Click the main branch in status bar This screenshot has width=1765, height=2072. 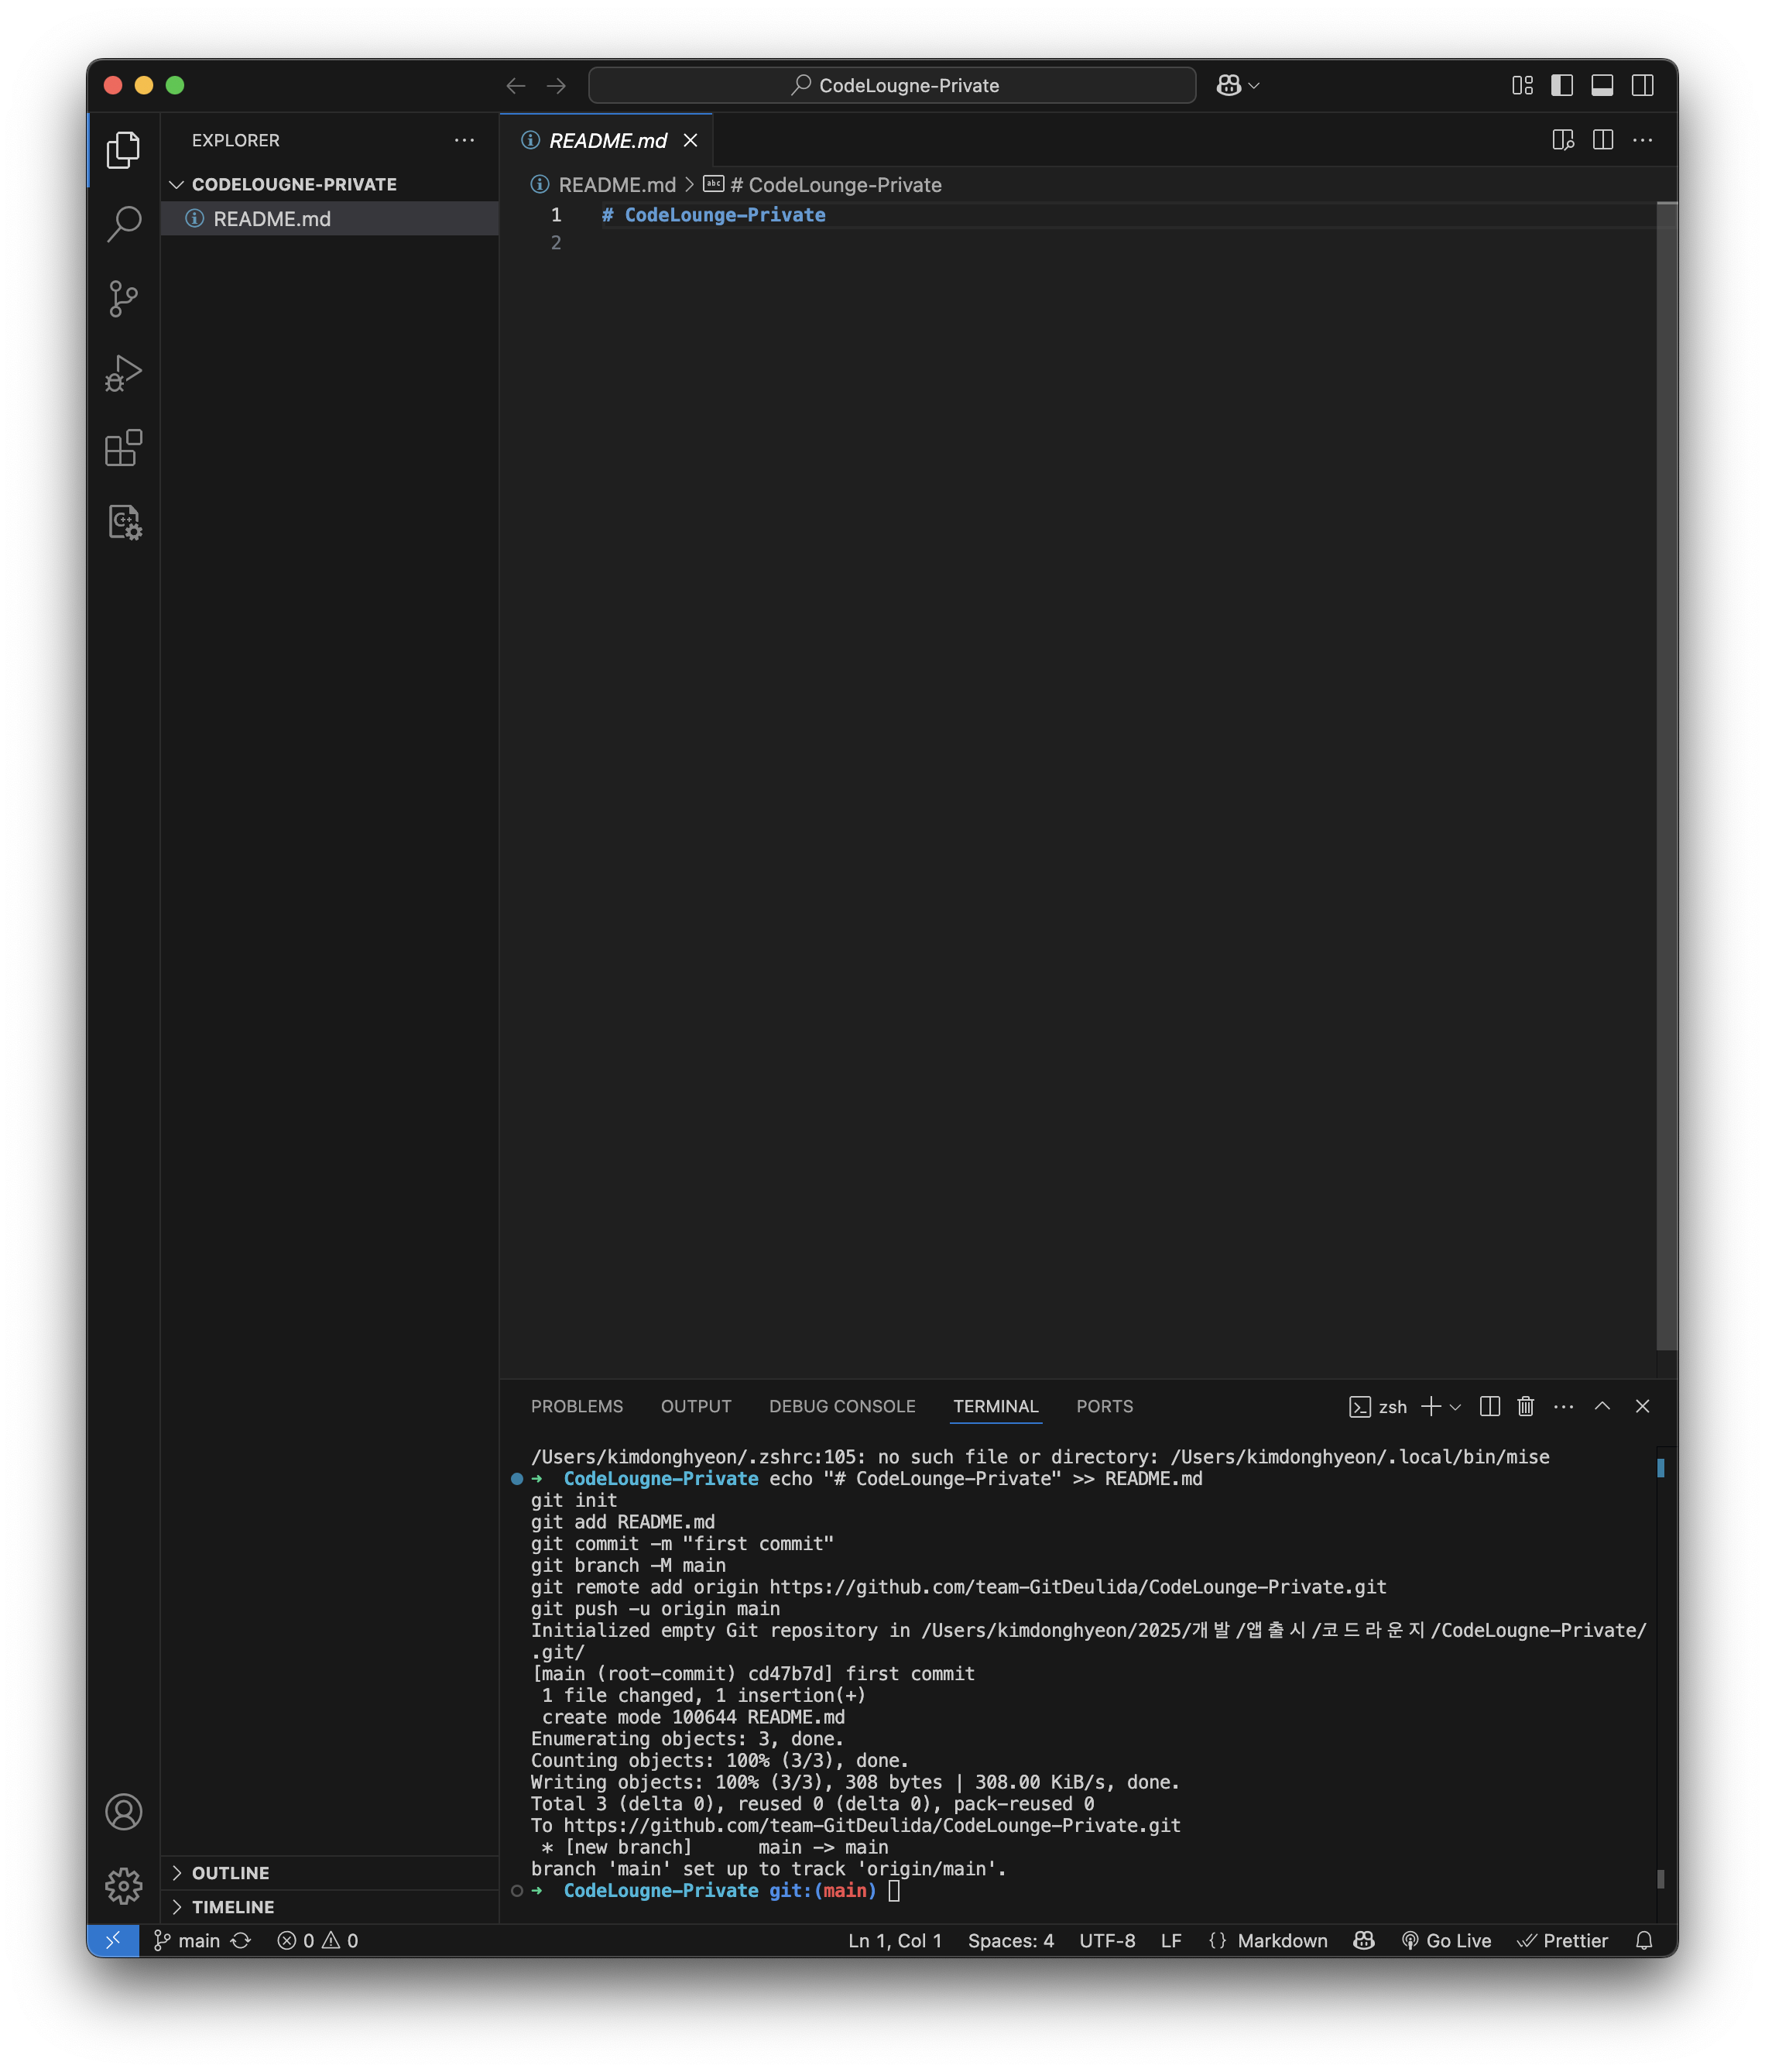pos(187,1940)
